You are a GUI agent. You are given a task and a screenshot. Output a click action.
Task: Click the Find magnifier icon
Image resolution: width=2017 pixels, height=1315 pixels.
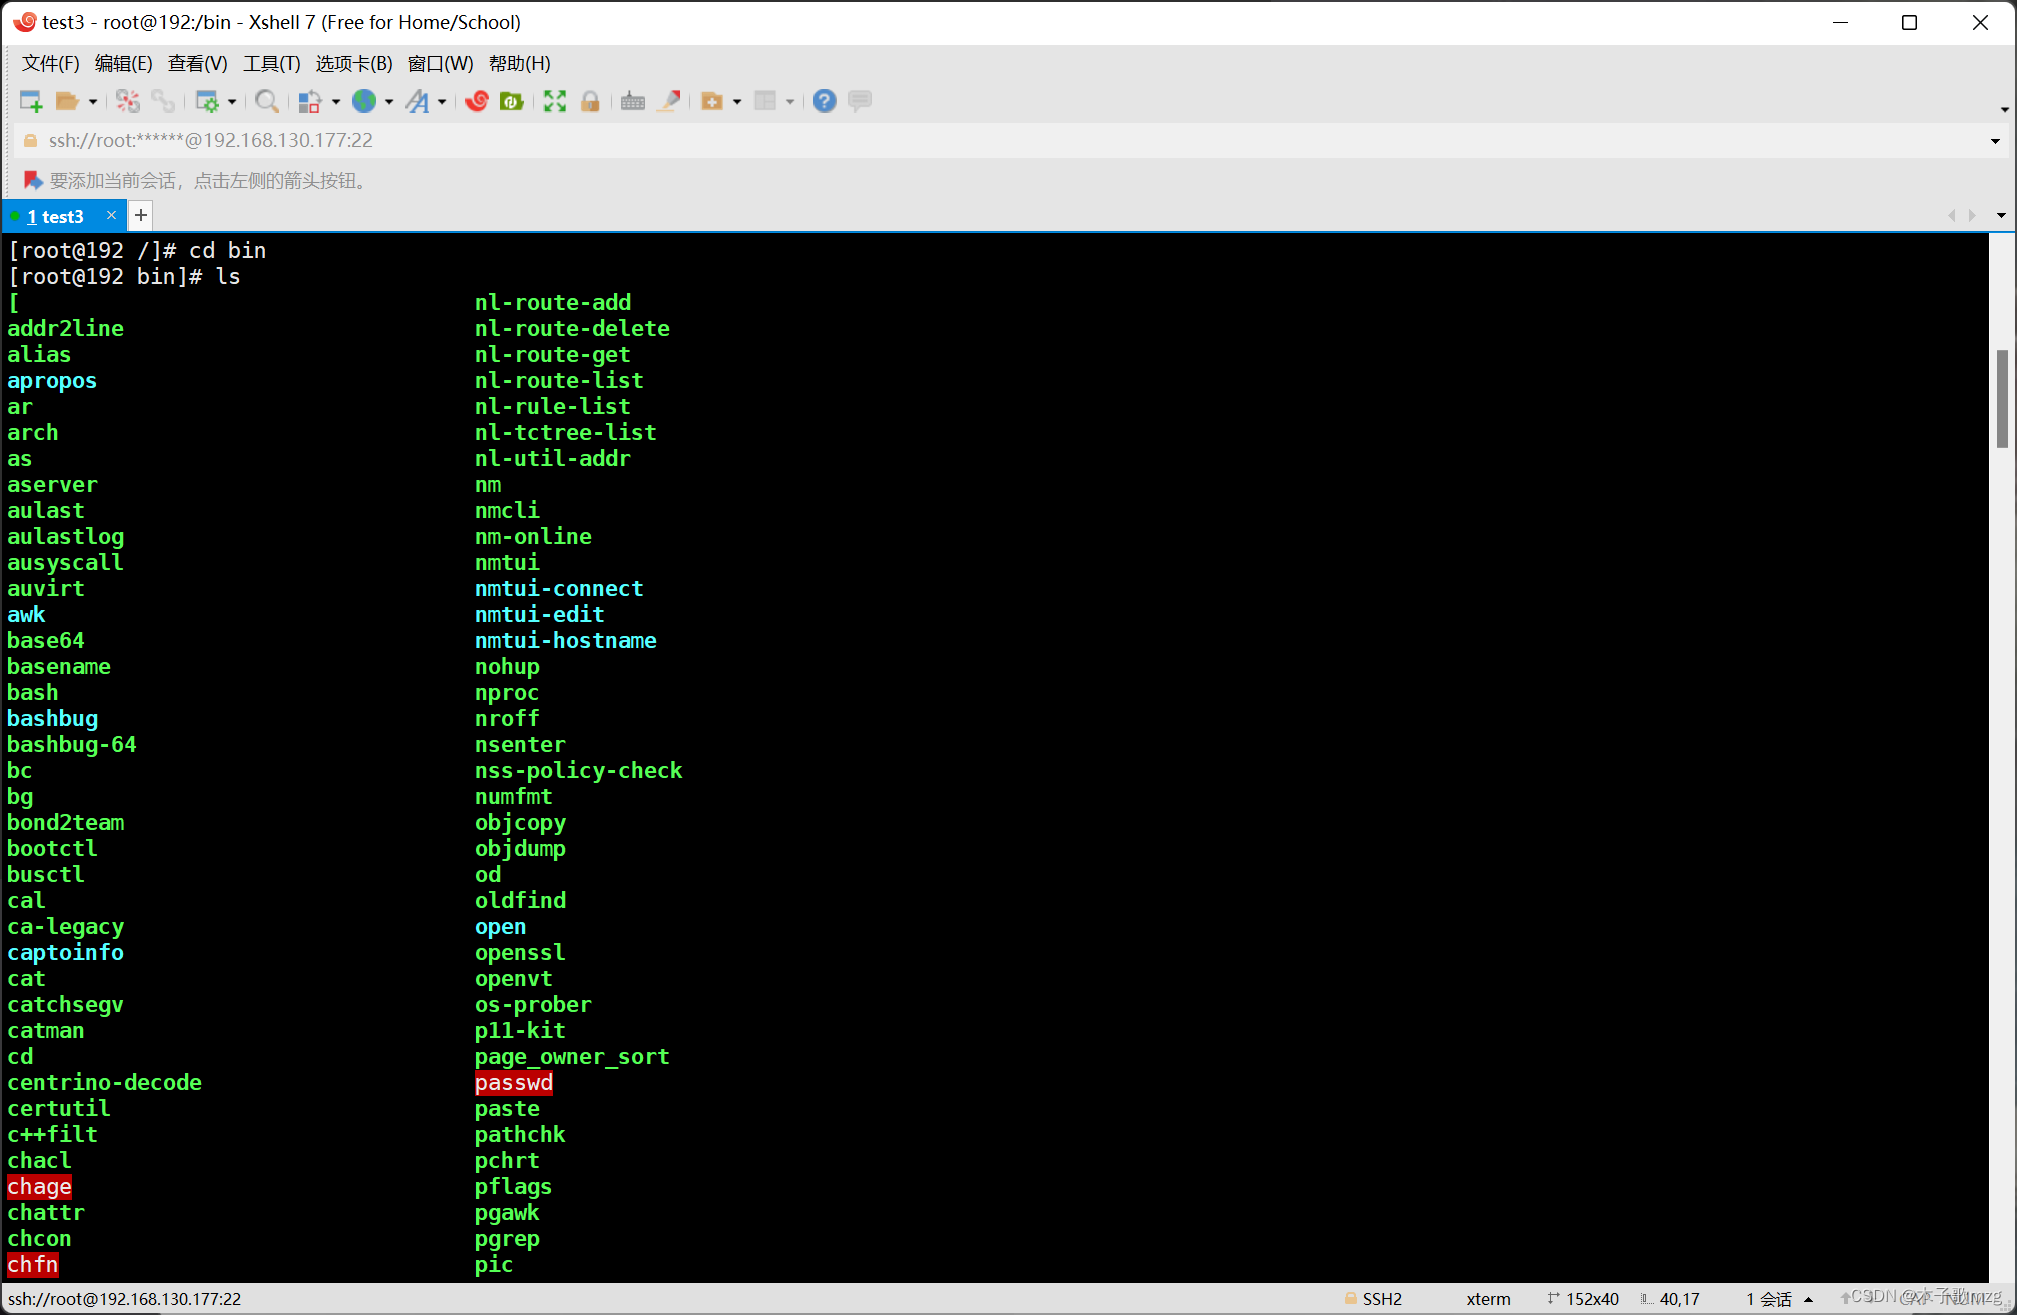(266, 101)
